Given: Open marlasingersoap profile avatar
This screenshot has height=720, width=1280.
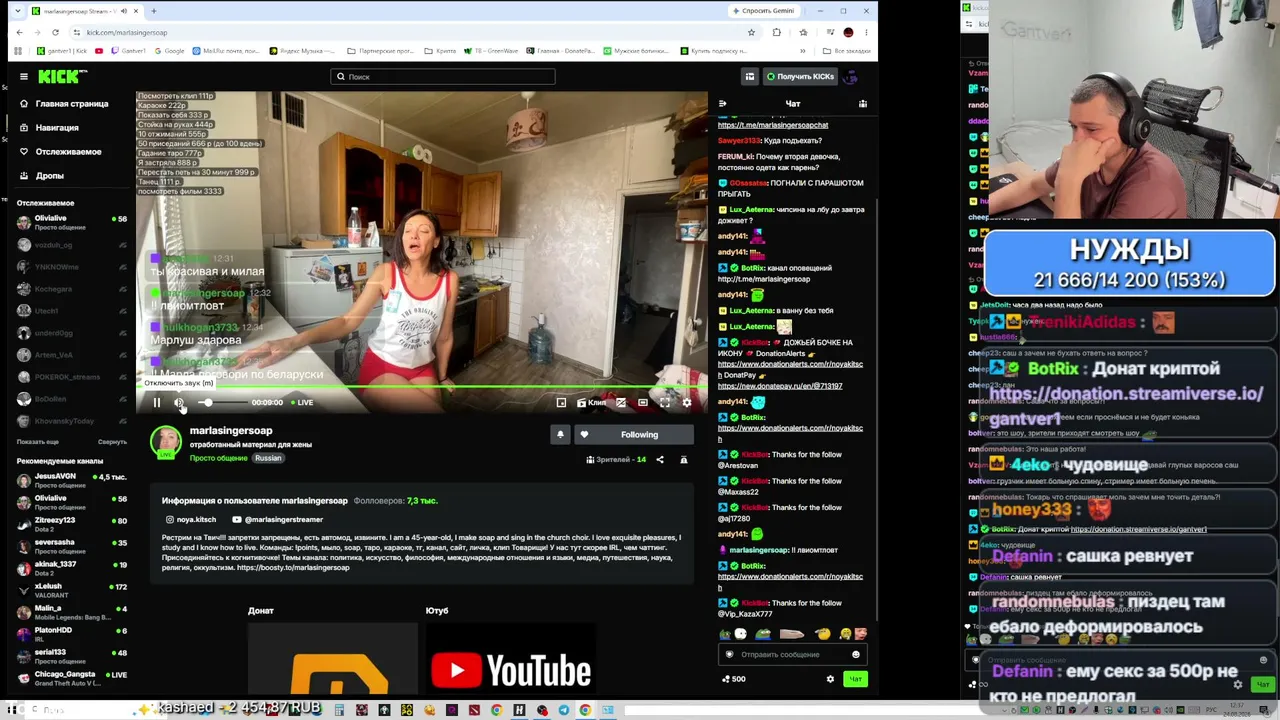Looking at the screenshot, I should [166, 442].
